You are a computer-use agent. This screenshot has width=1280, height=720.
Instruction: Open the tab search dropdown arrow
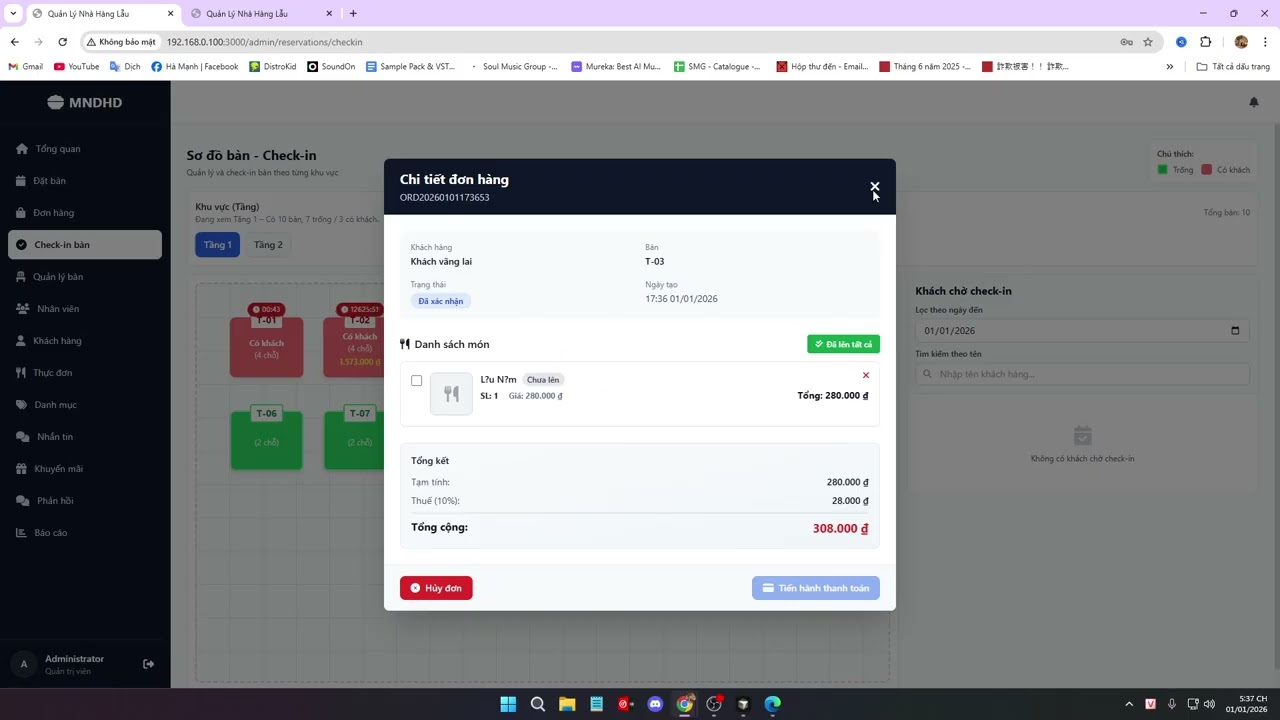(13, 14)
